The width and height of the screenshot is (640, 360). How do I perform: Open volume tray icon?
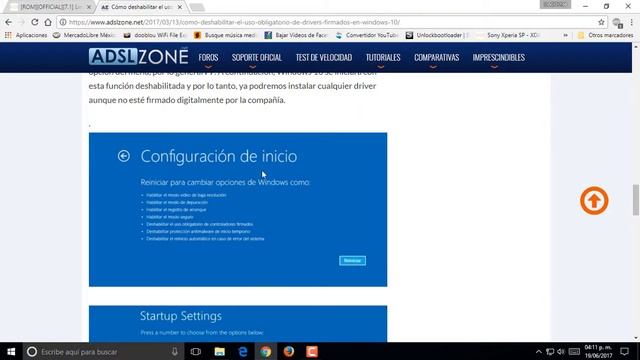(x=561, y=351)
